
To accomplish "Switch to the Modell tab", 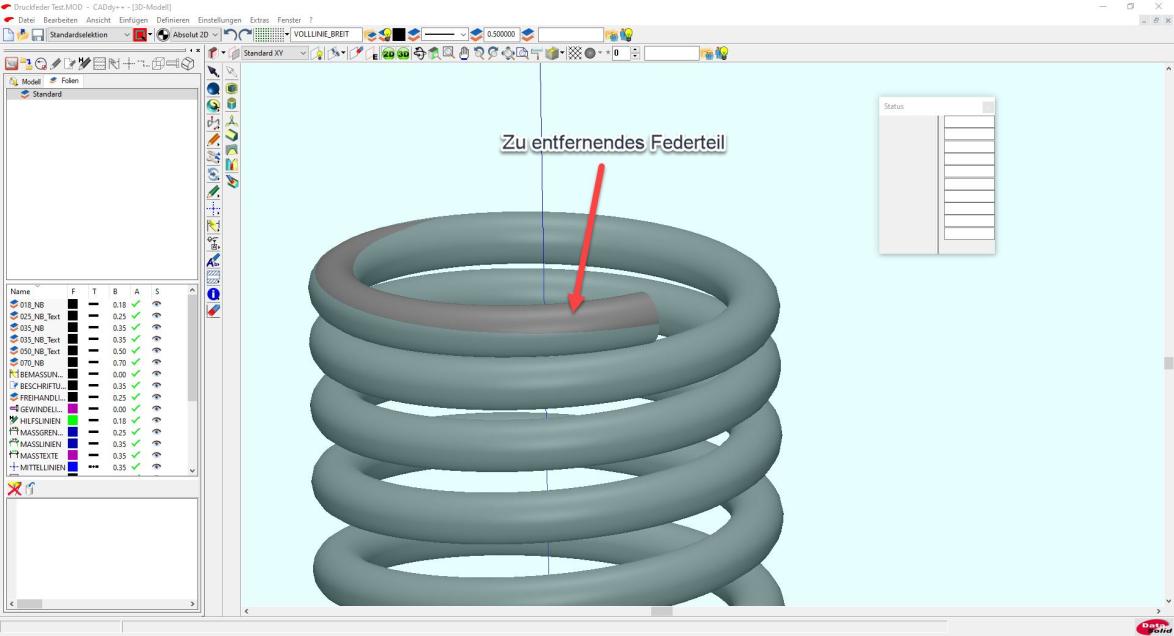I will pos(25,81).
